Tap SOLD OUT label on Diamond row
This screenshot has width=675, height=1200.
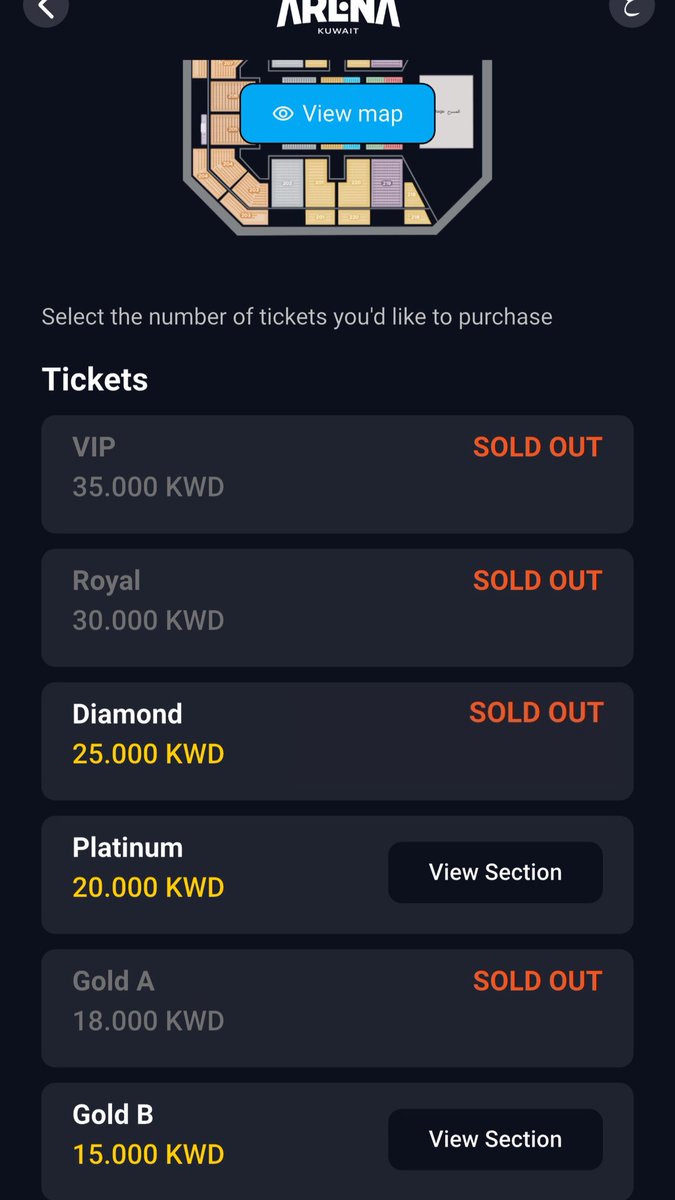pyautogui.click(x=536, y=713)
